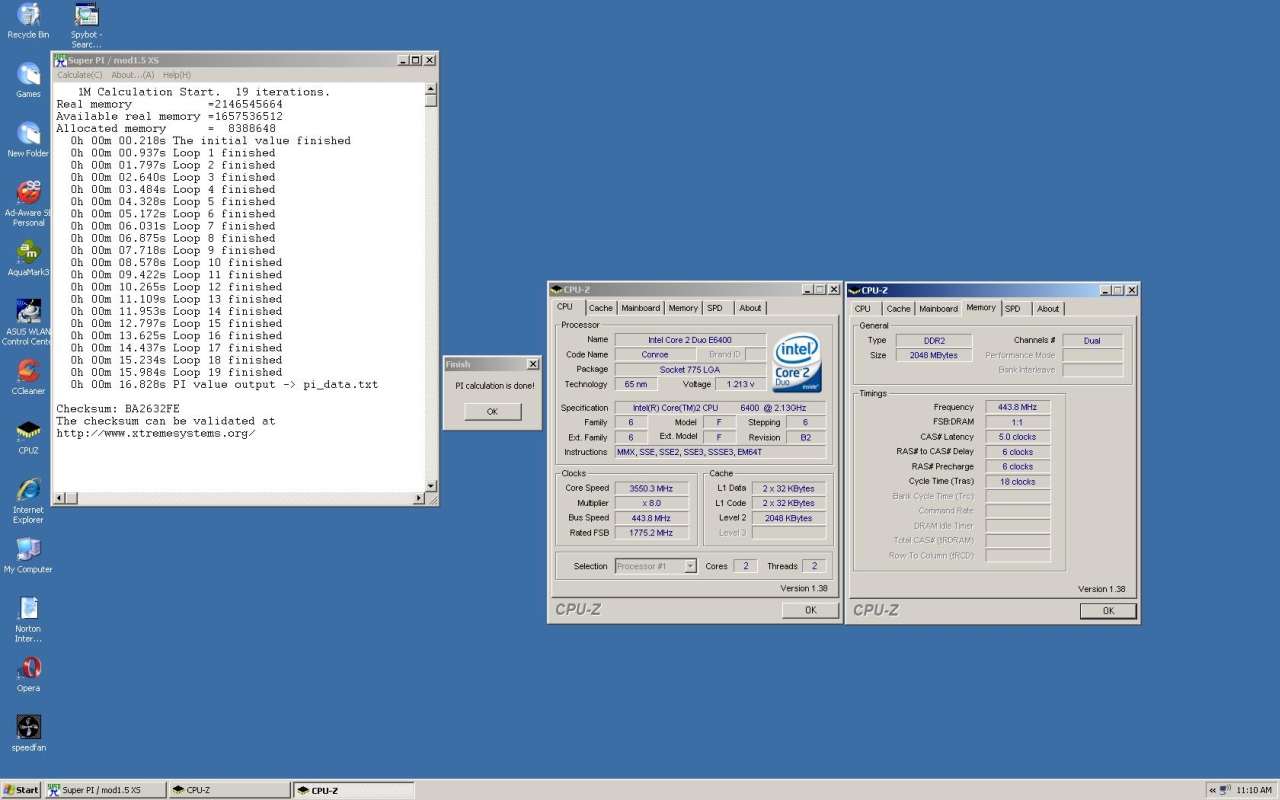The image size is (1280, 800).
Task: Switch to SPD tab in left CPU-Z
Action: point(715,308)
